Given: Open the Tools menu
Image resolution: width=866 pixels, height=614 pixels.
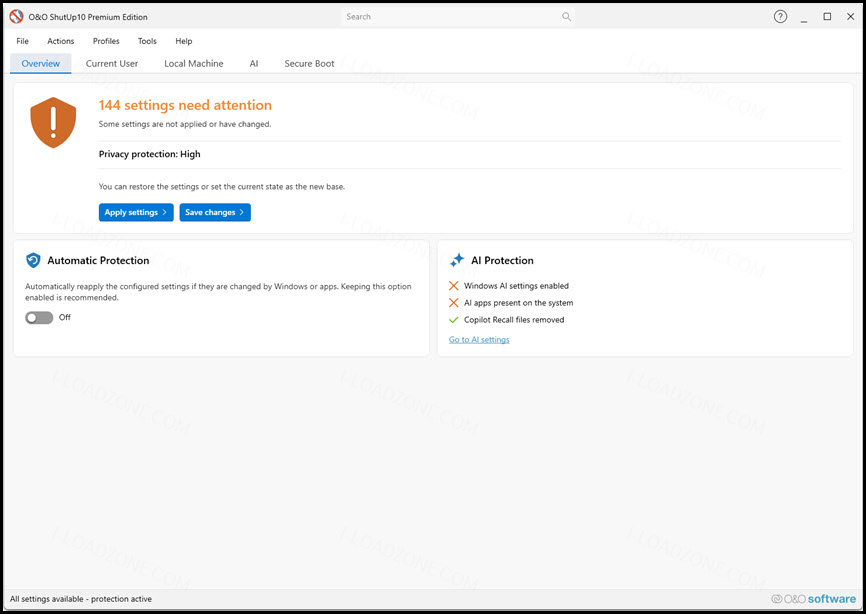Looking at the screenshot, I should point(147,41).
